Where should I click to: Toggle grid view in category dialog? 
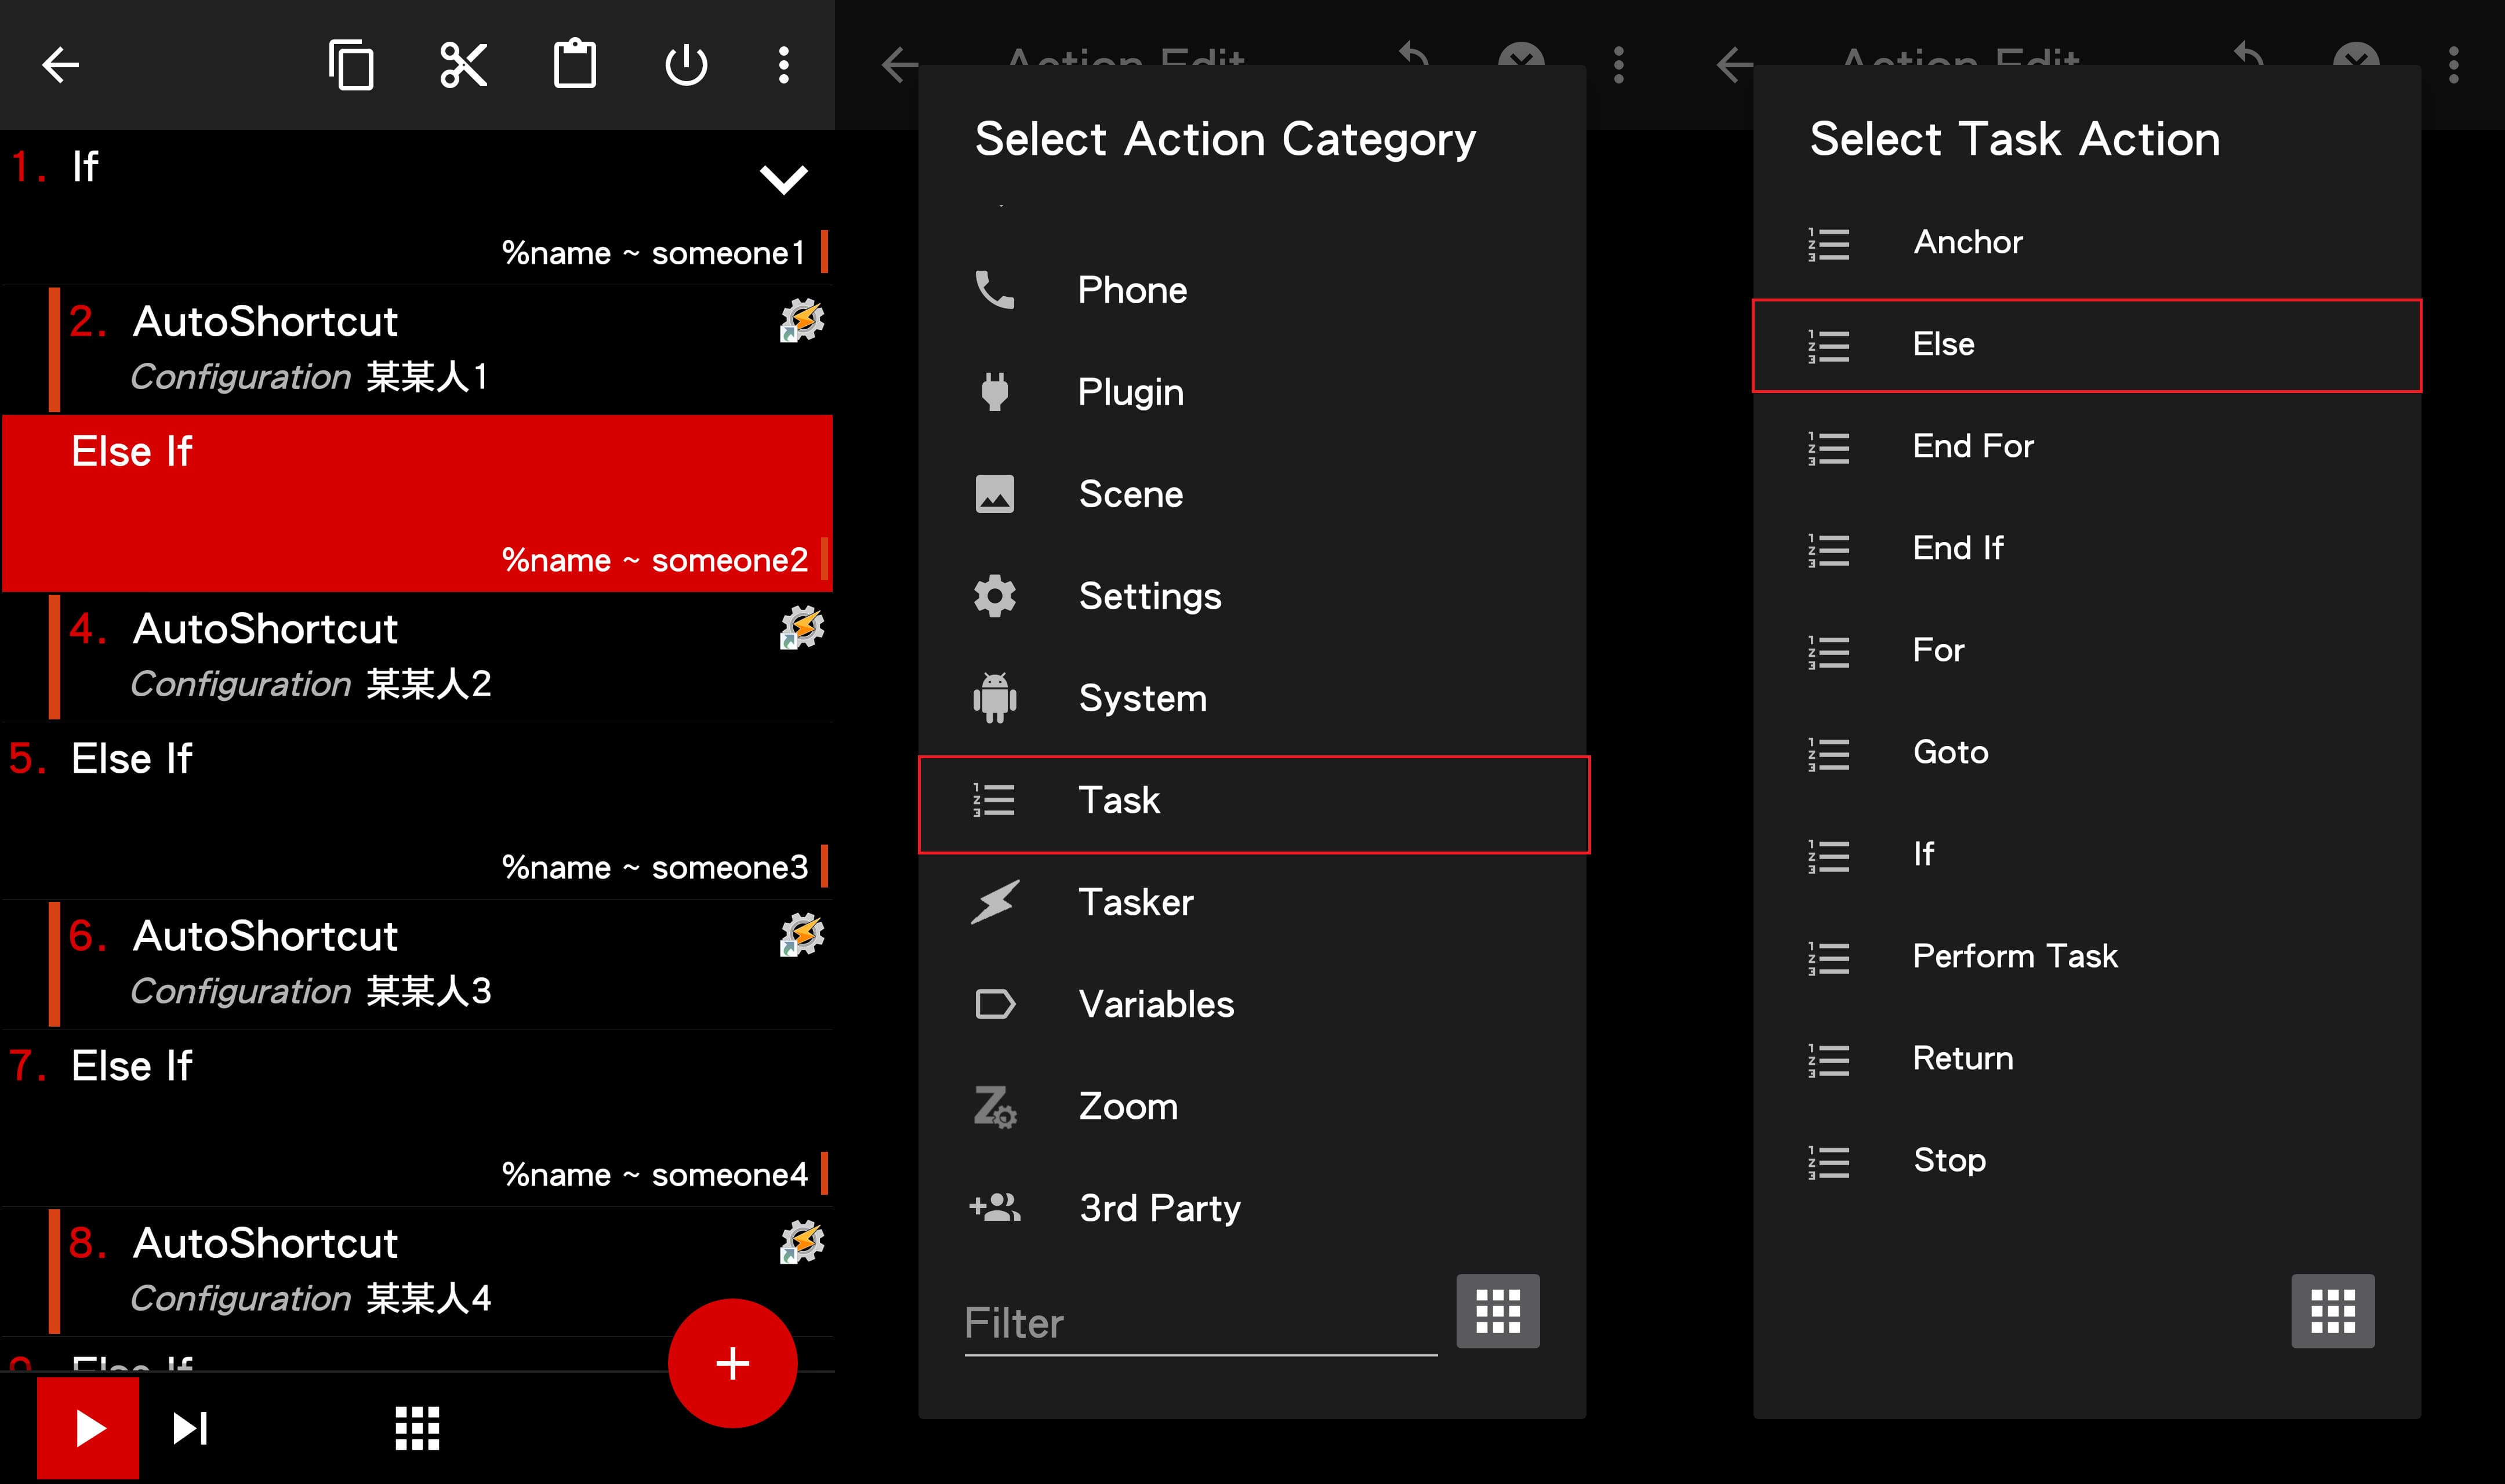coord(1497,1311)
